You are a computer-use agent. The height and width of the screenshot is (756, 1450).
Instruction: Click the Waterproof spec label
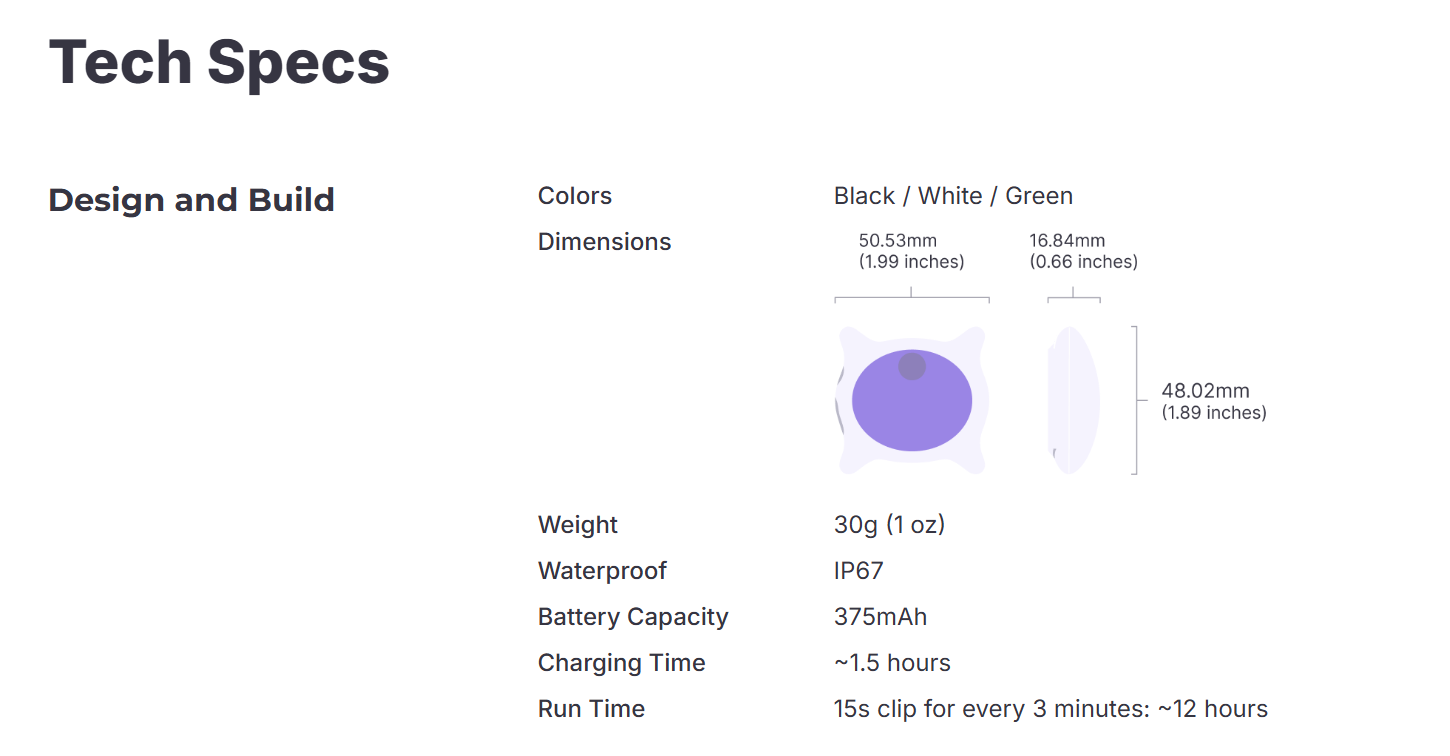[x=602, y=571]
